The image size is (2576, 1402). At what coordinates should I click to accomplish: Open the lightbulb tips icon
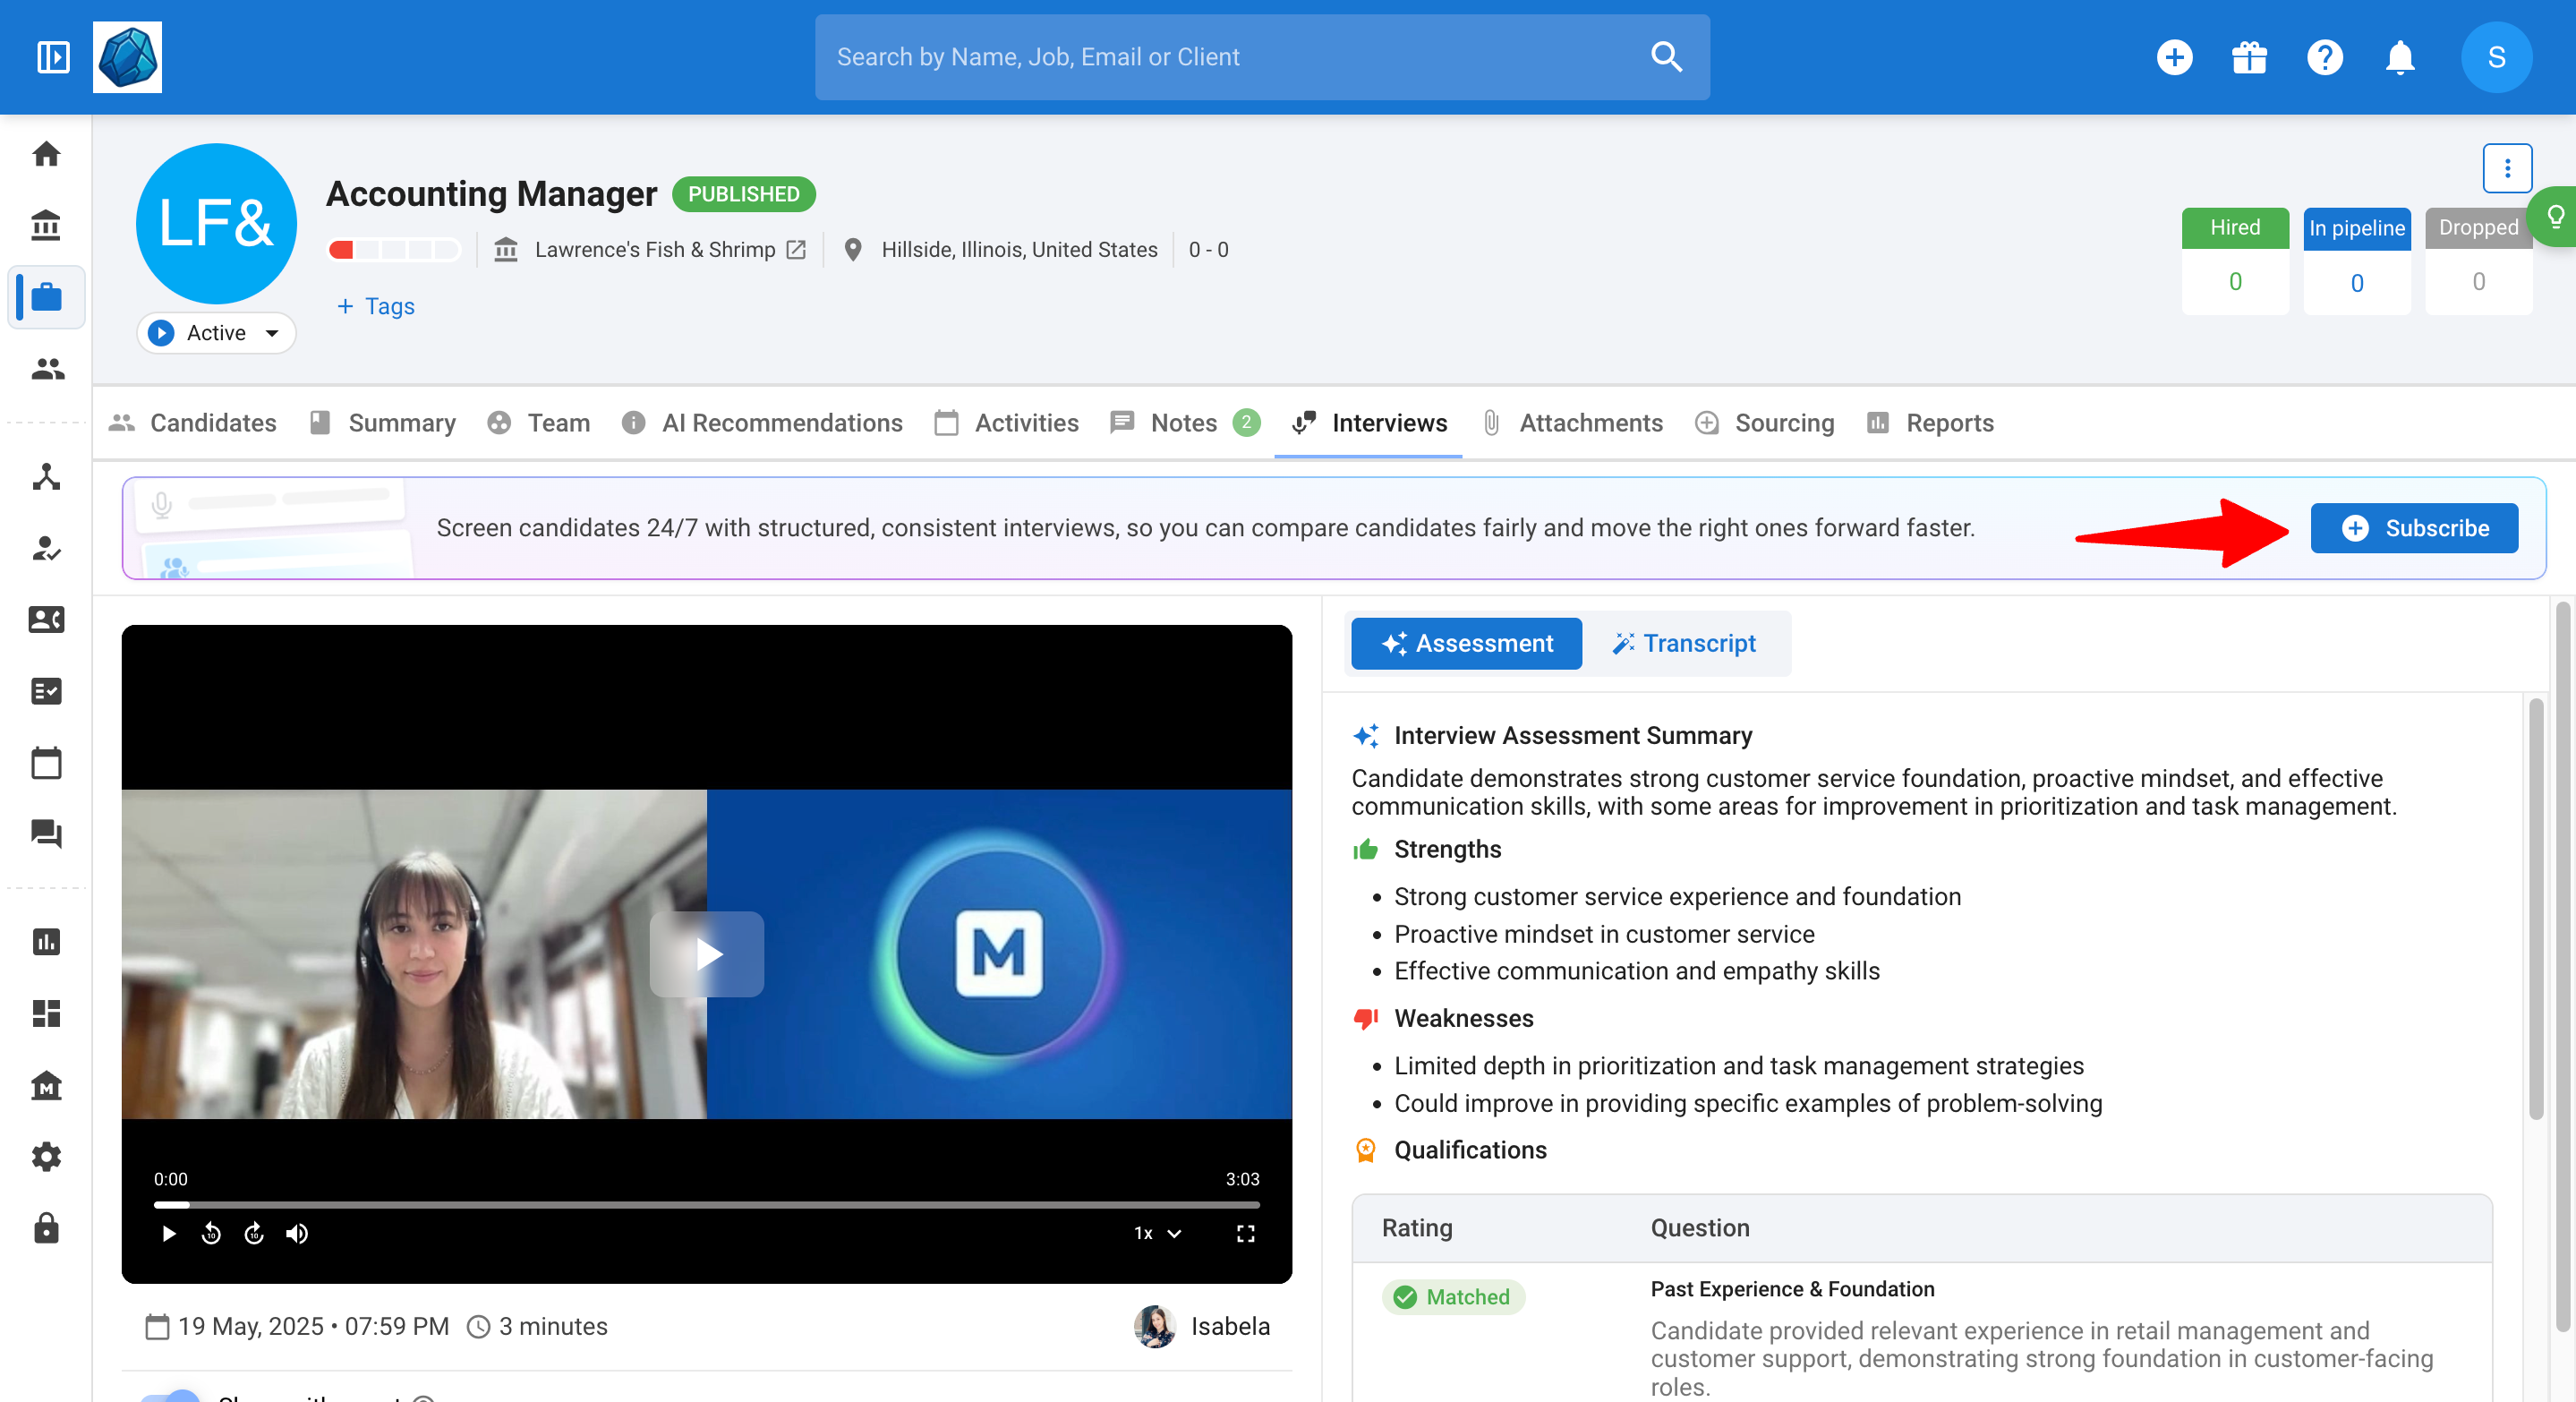pyautogui.click(x=2555, y=216)
